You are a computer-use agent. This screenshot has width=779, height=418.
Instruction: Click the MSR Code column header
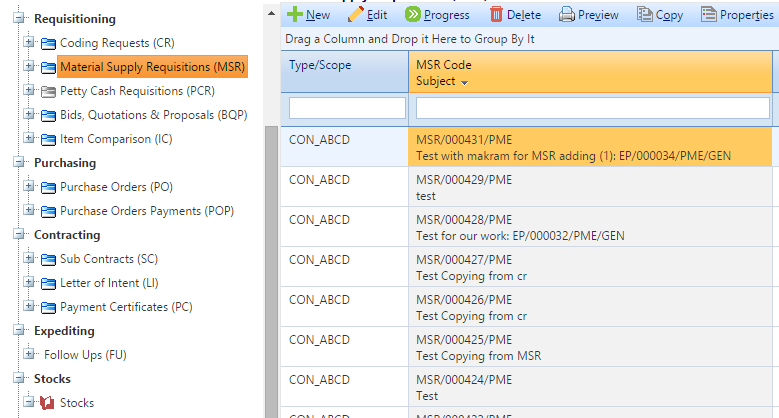pos(590,72)
